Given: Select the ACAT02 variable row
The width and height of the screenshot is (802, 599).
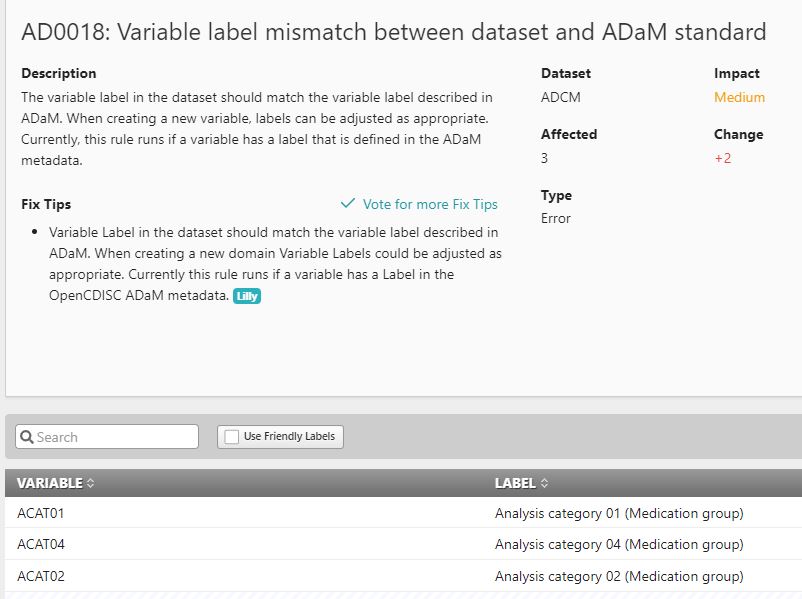Looking at the screenshot, I should tap(404, 576).
